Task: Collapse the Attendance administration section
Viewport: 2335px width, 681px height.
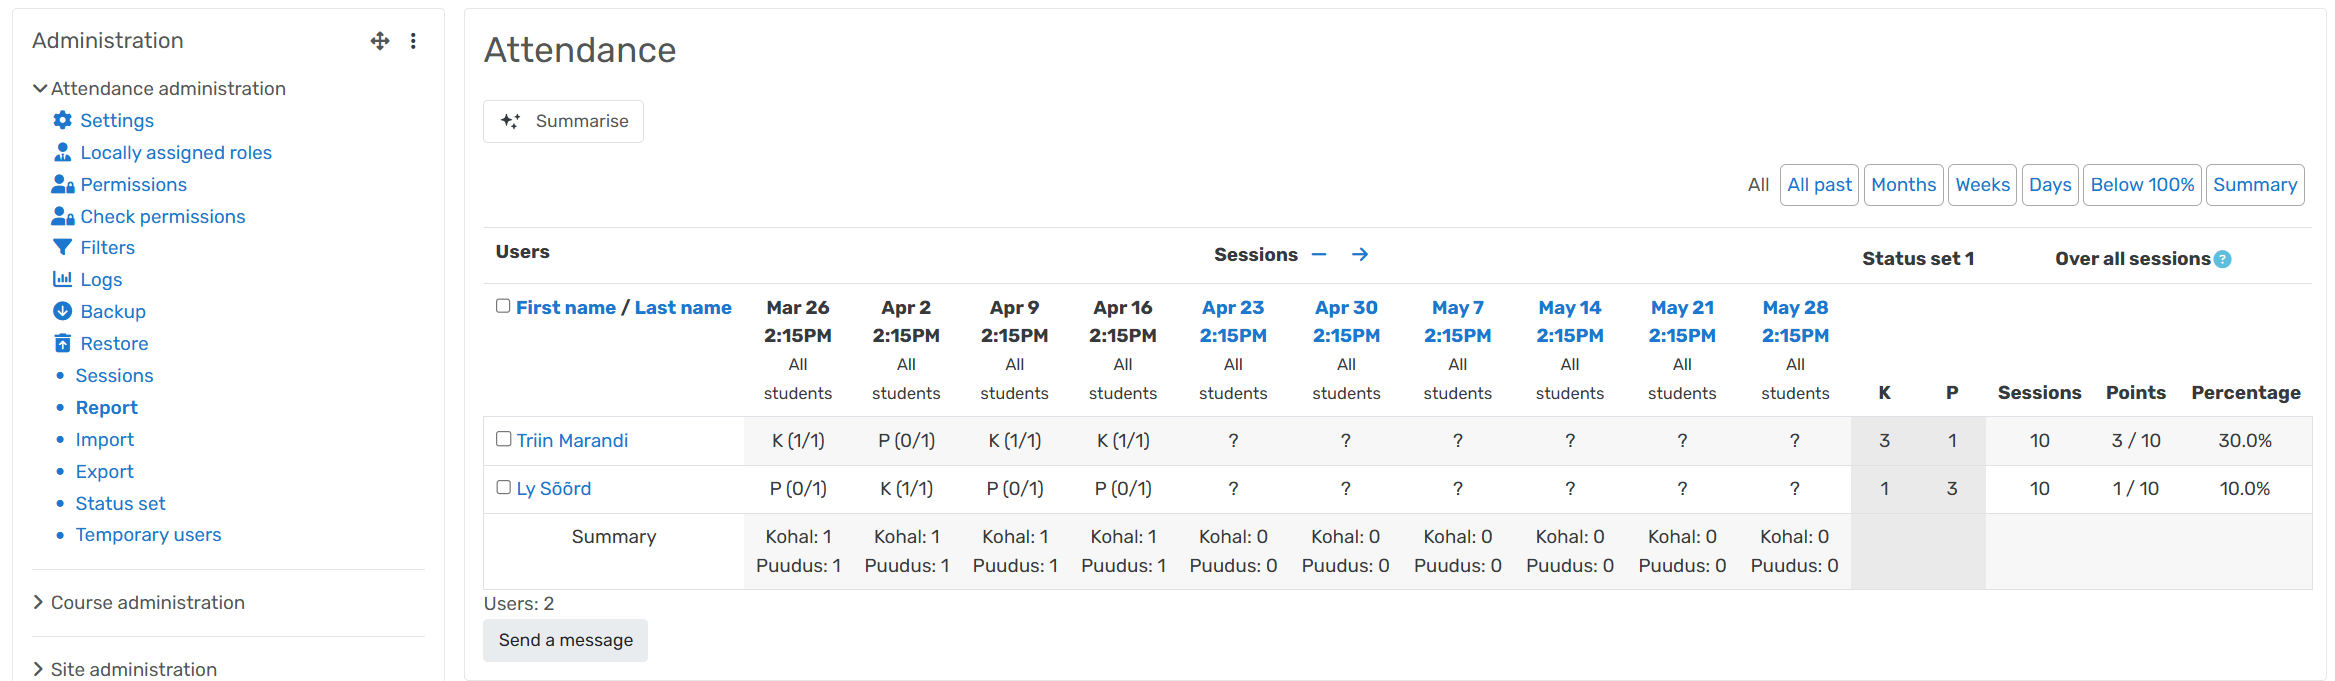Action: [40, 88]
